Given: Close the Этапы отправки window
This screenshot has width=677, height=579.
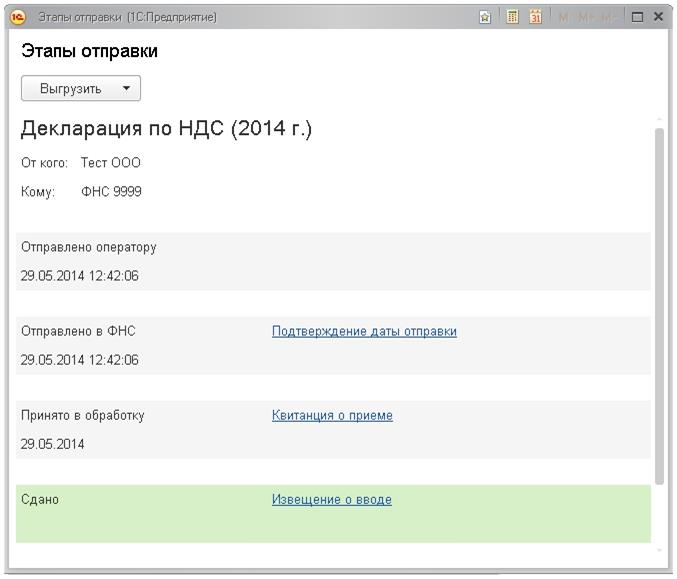Looking at the screenshot, I should 658,17.
